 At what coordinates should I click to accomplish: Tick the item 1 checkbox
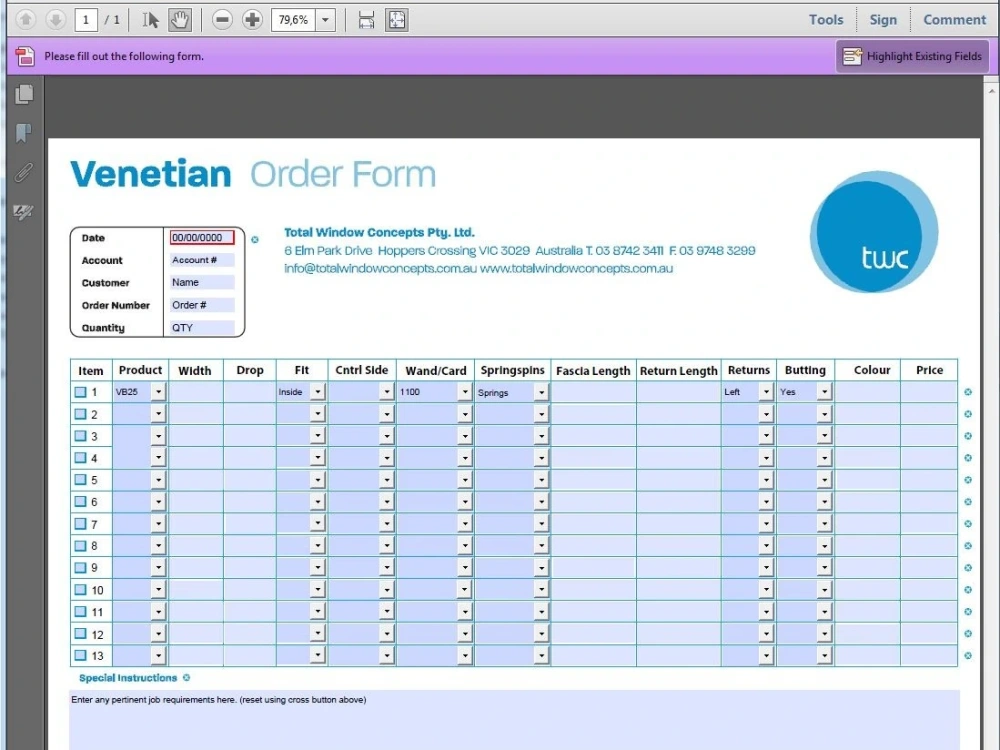80,392
